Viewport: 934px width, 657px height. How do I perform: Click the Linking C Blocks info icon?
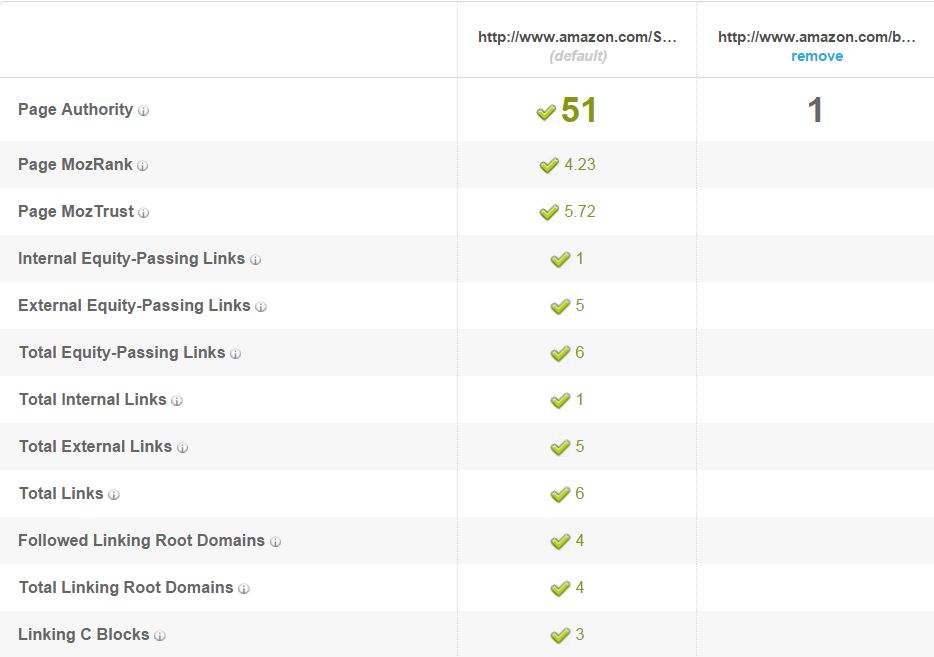point(162,635)
